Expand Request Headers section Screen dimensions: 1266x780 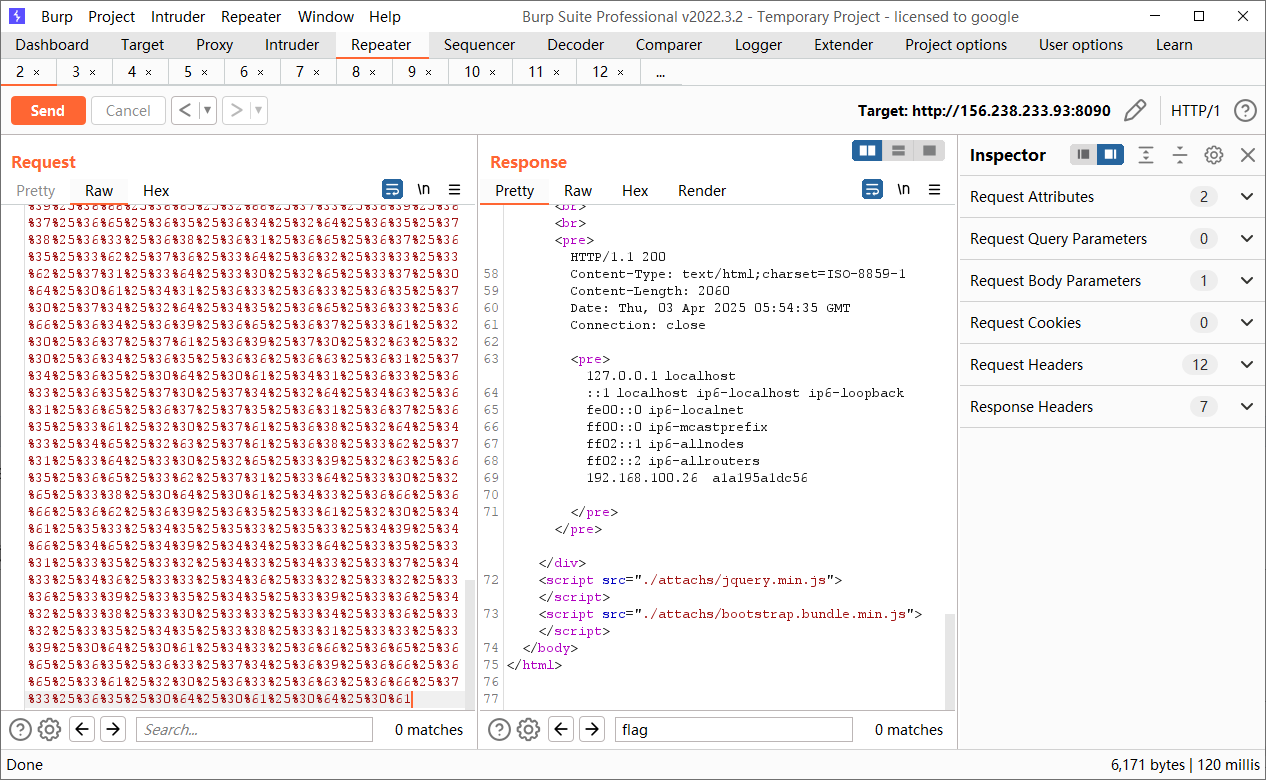[x=1246, y=365]
